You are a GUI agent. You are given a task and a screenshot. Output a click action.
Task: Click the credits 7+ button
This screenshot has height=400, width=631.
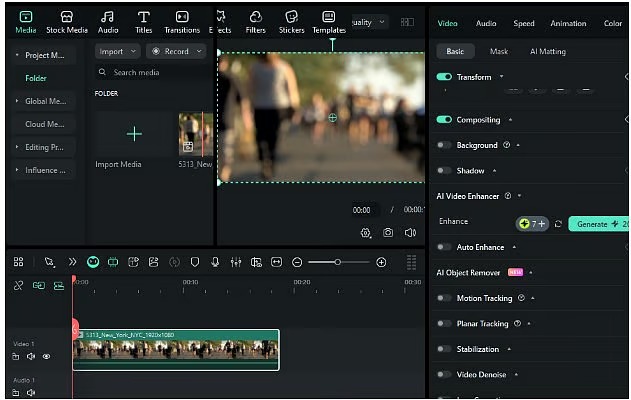click(532, 224)
